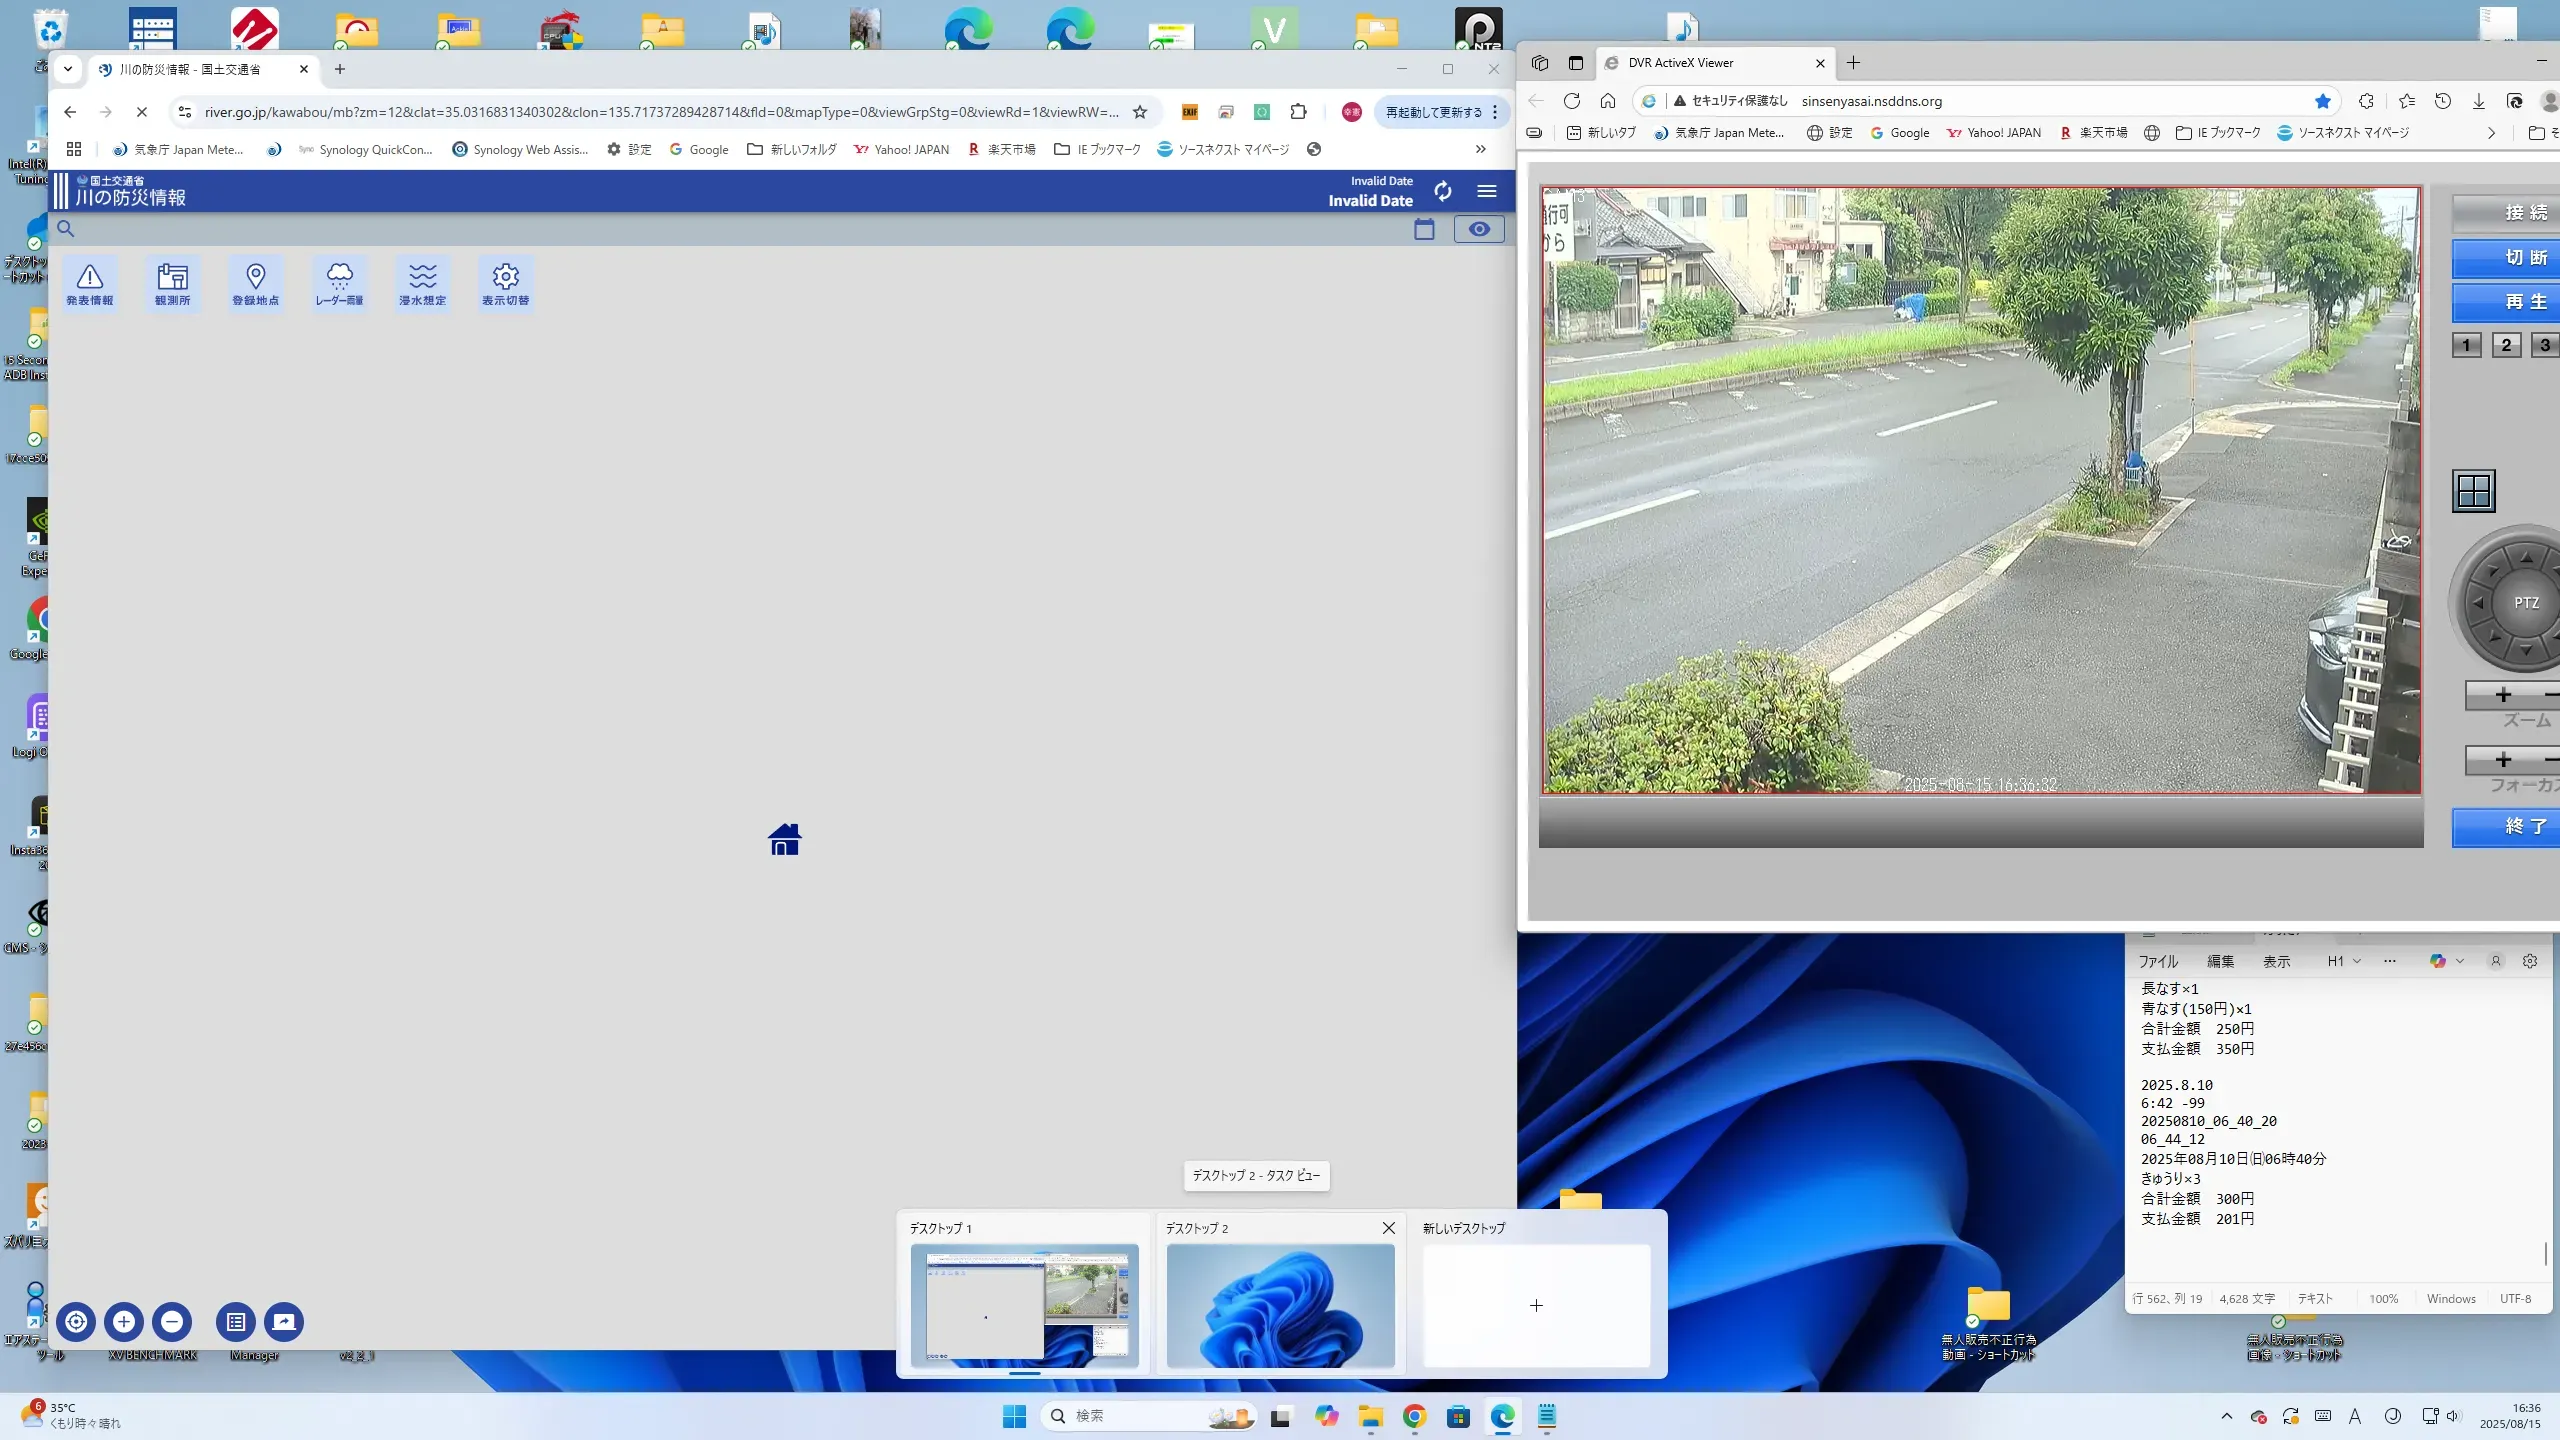Select camera channel 1 button
The image size is (2560, 1440).
point(2466,345)
